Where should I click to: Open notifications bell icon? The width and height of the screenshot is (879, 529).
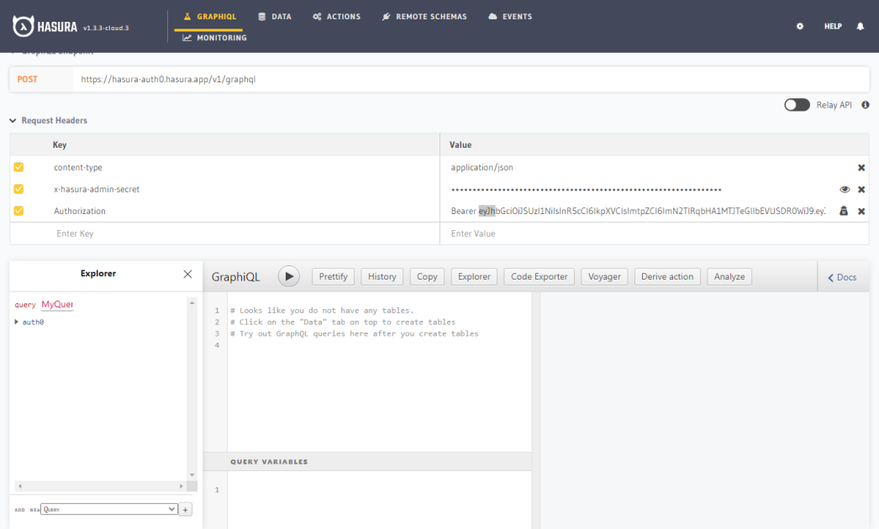tap(860, 26)
